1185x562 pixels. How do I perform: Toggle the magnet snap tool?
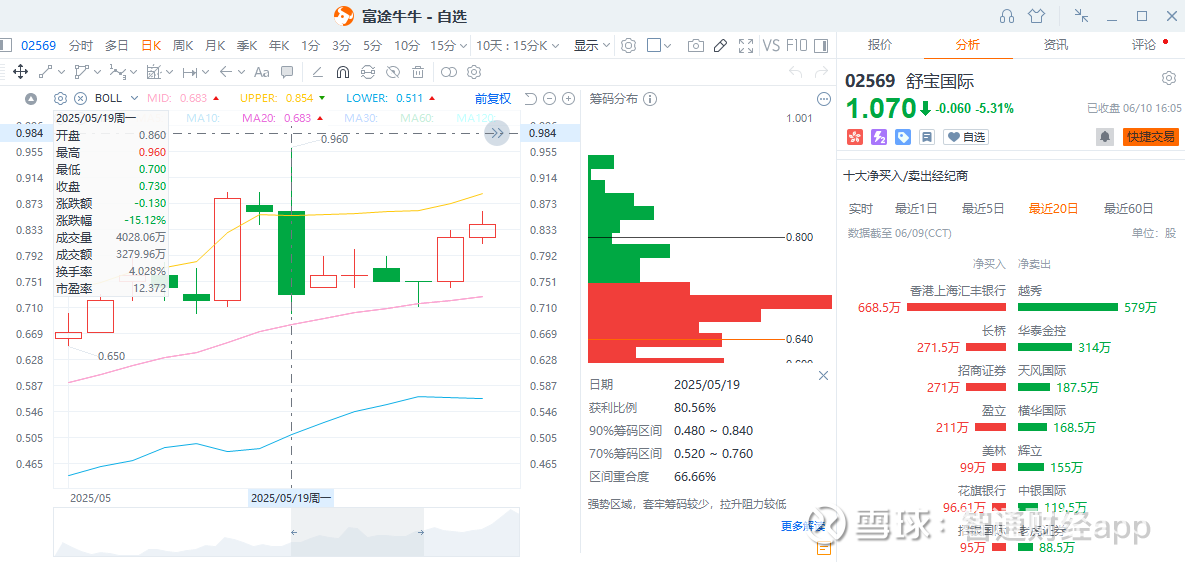(x=342, y=73)
